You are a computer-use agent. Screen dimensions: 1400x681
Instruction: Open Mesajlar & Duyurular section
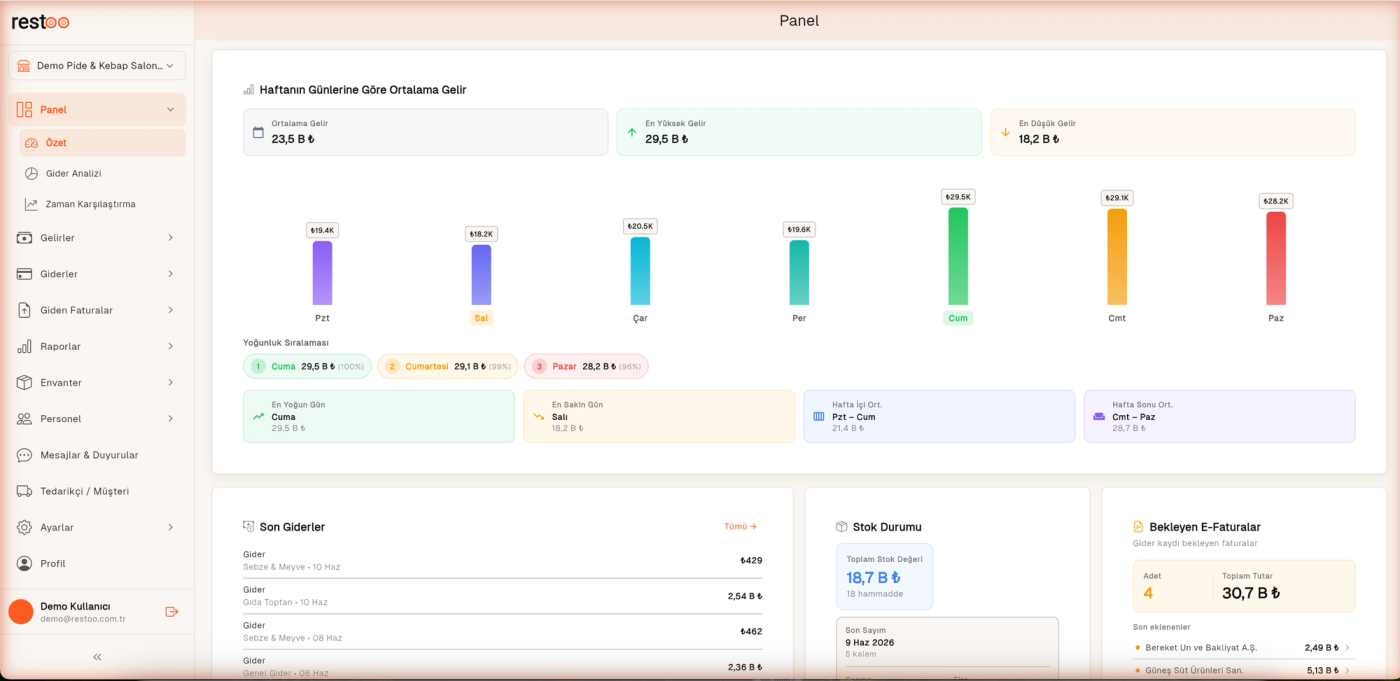point(97,455)
